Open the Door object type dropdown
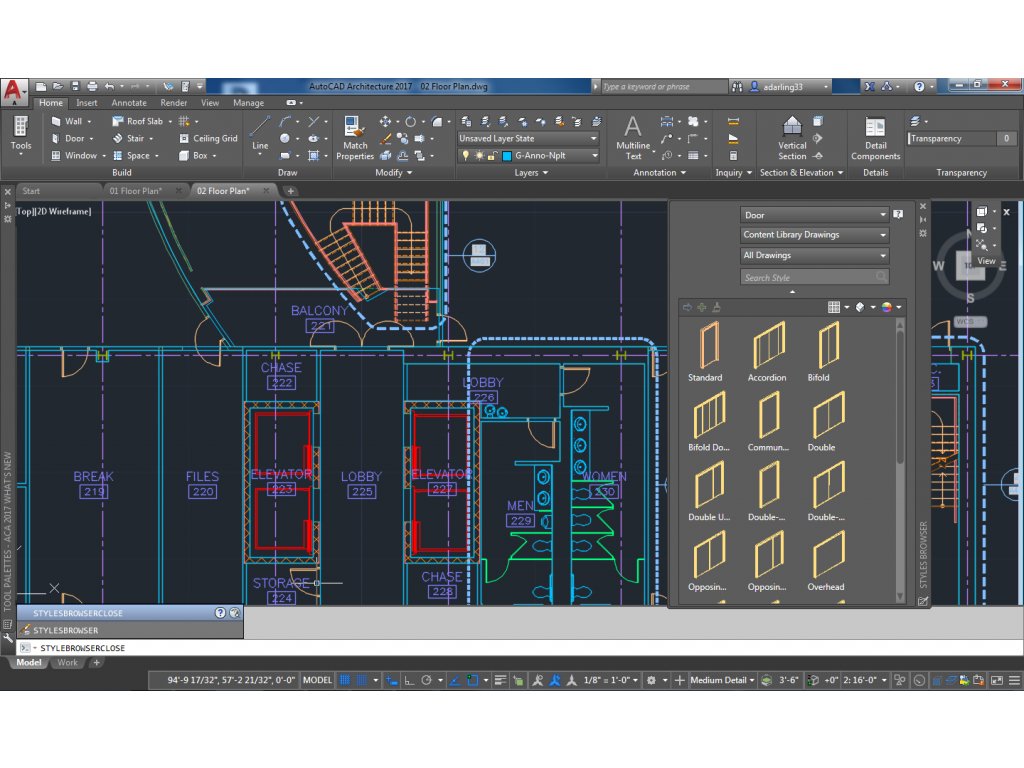Viewport: 1024px width, 768px height. click(814, 215)
